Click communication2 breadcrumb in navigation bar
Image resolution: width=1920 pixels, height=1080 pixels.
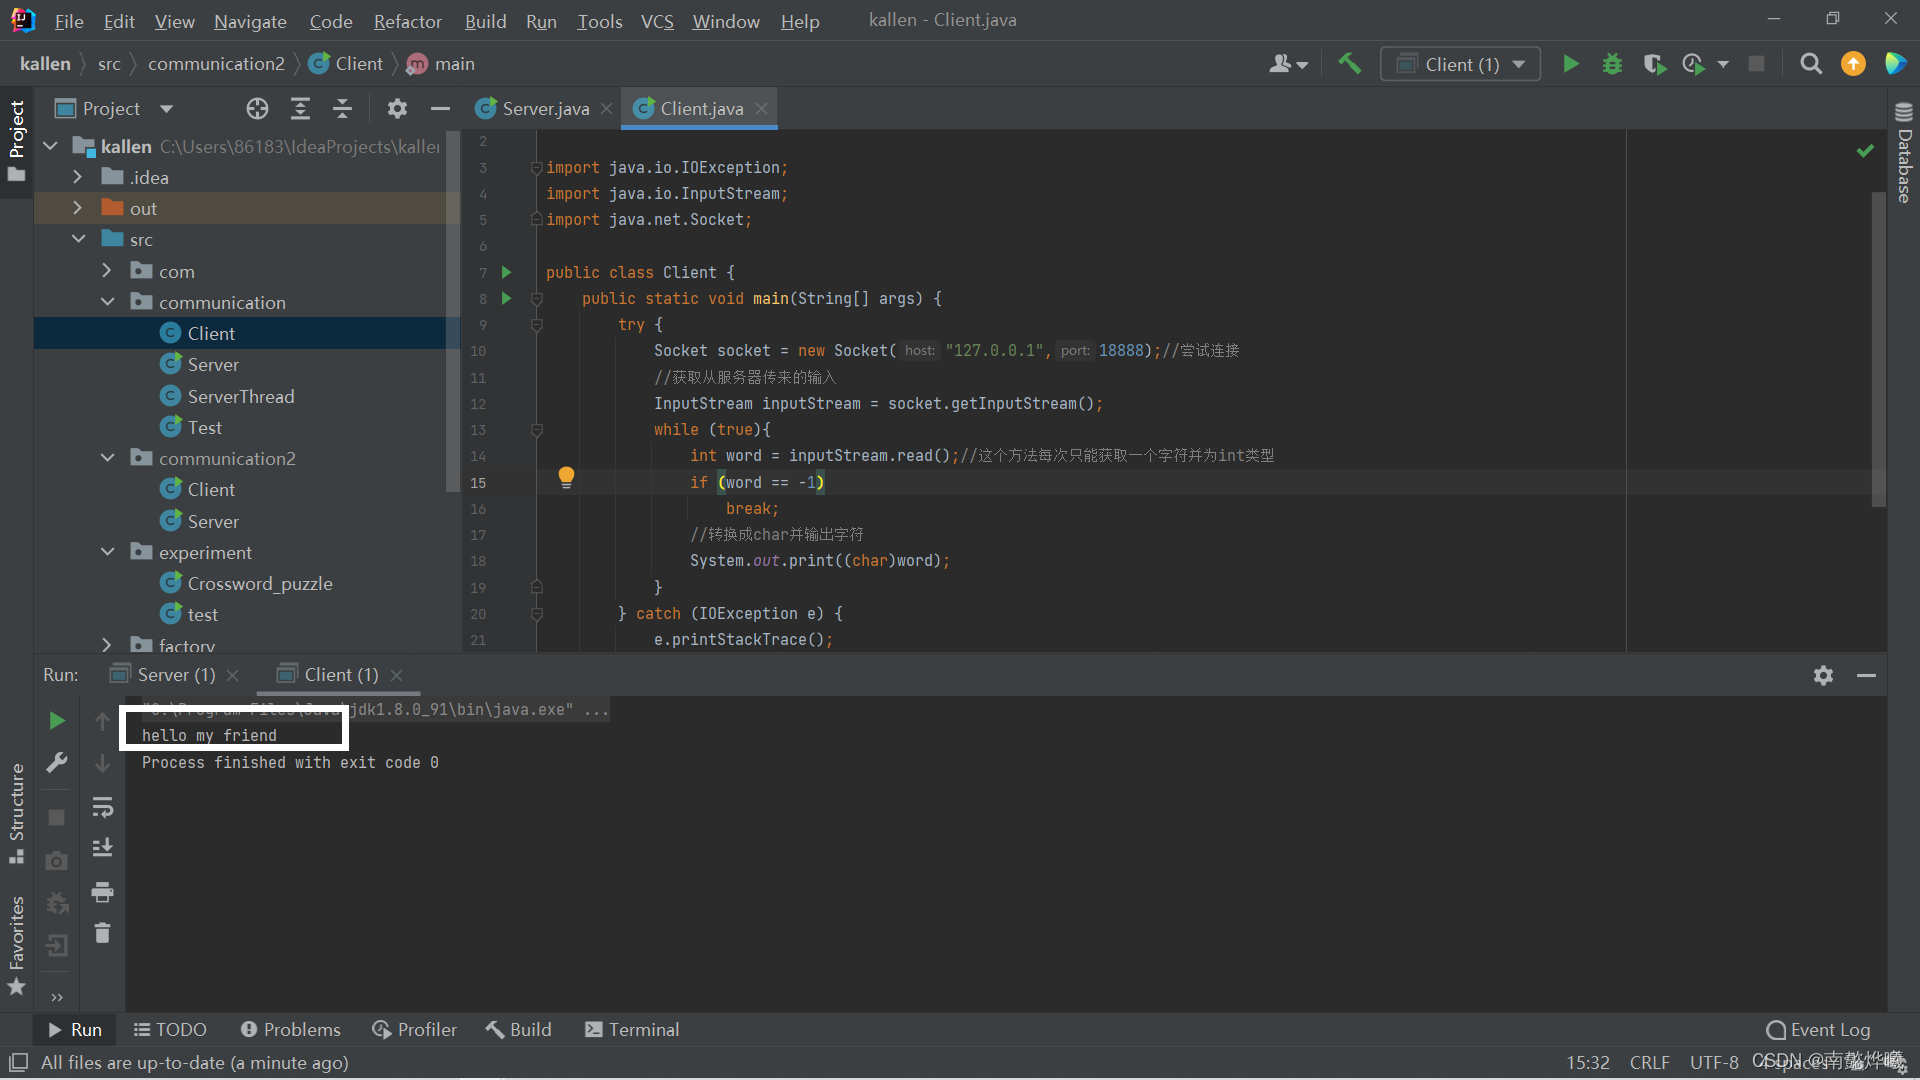point(216,63)
